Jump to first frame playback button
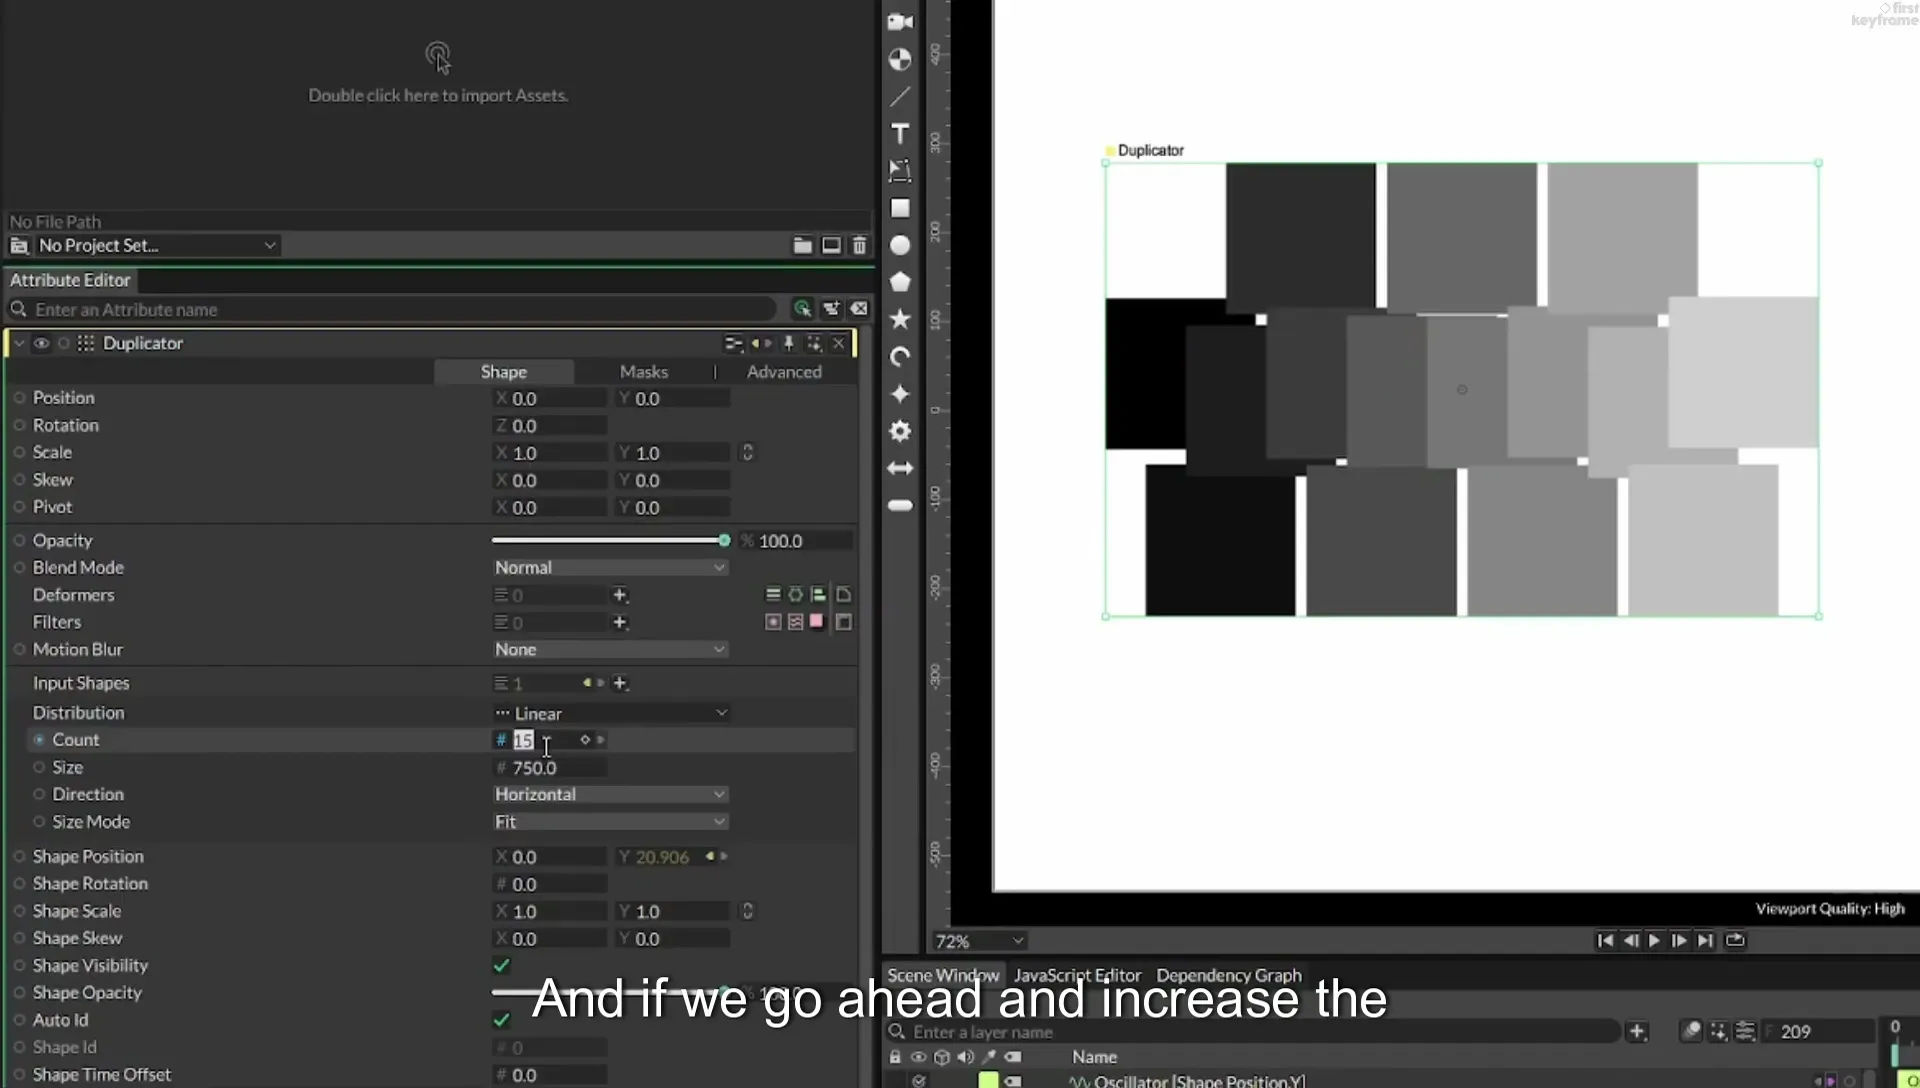This screenshot has width=1920, height=1088. point(1605,940)
